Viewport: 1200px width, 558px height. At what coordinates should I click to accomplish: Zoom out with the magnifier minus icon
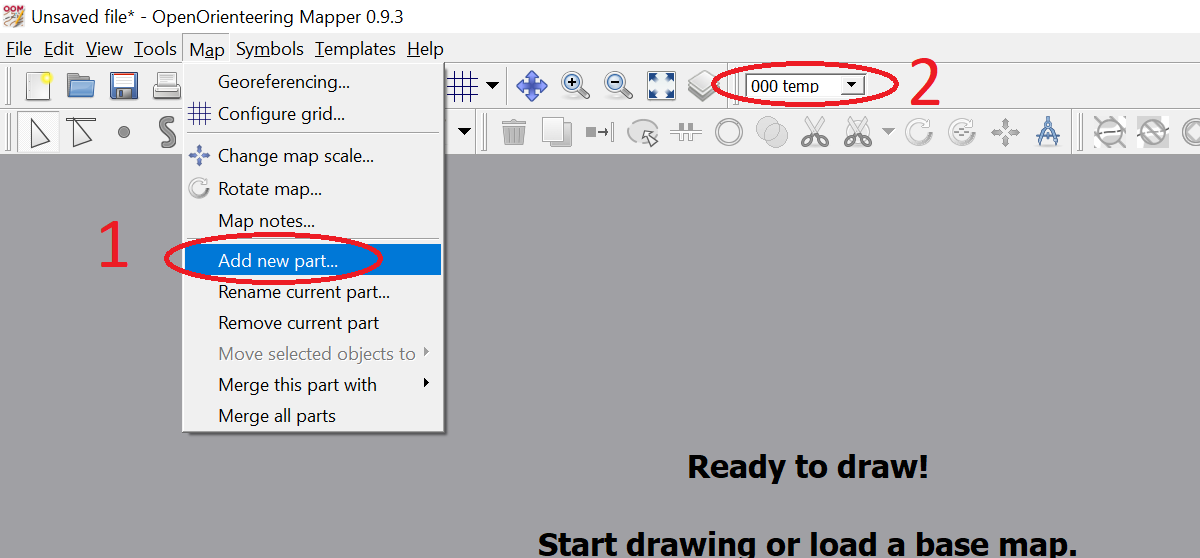(618, 86)
